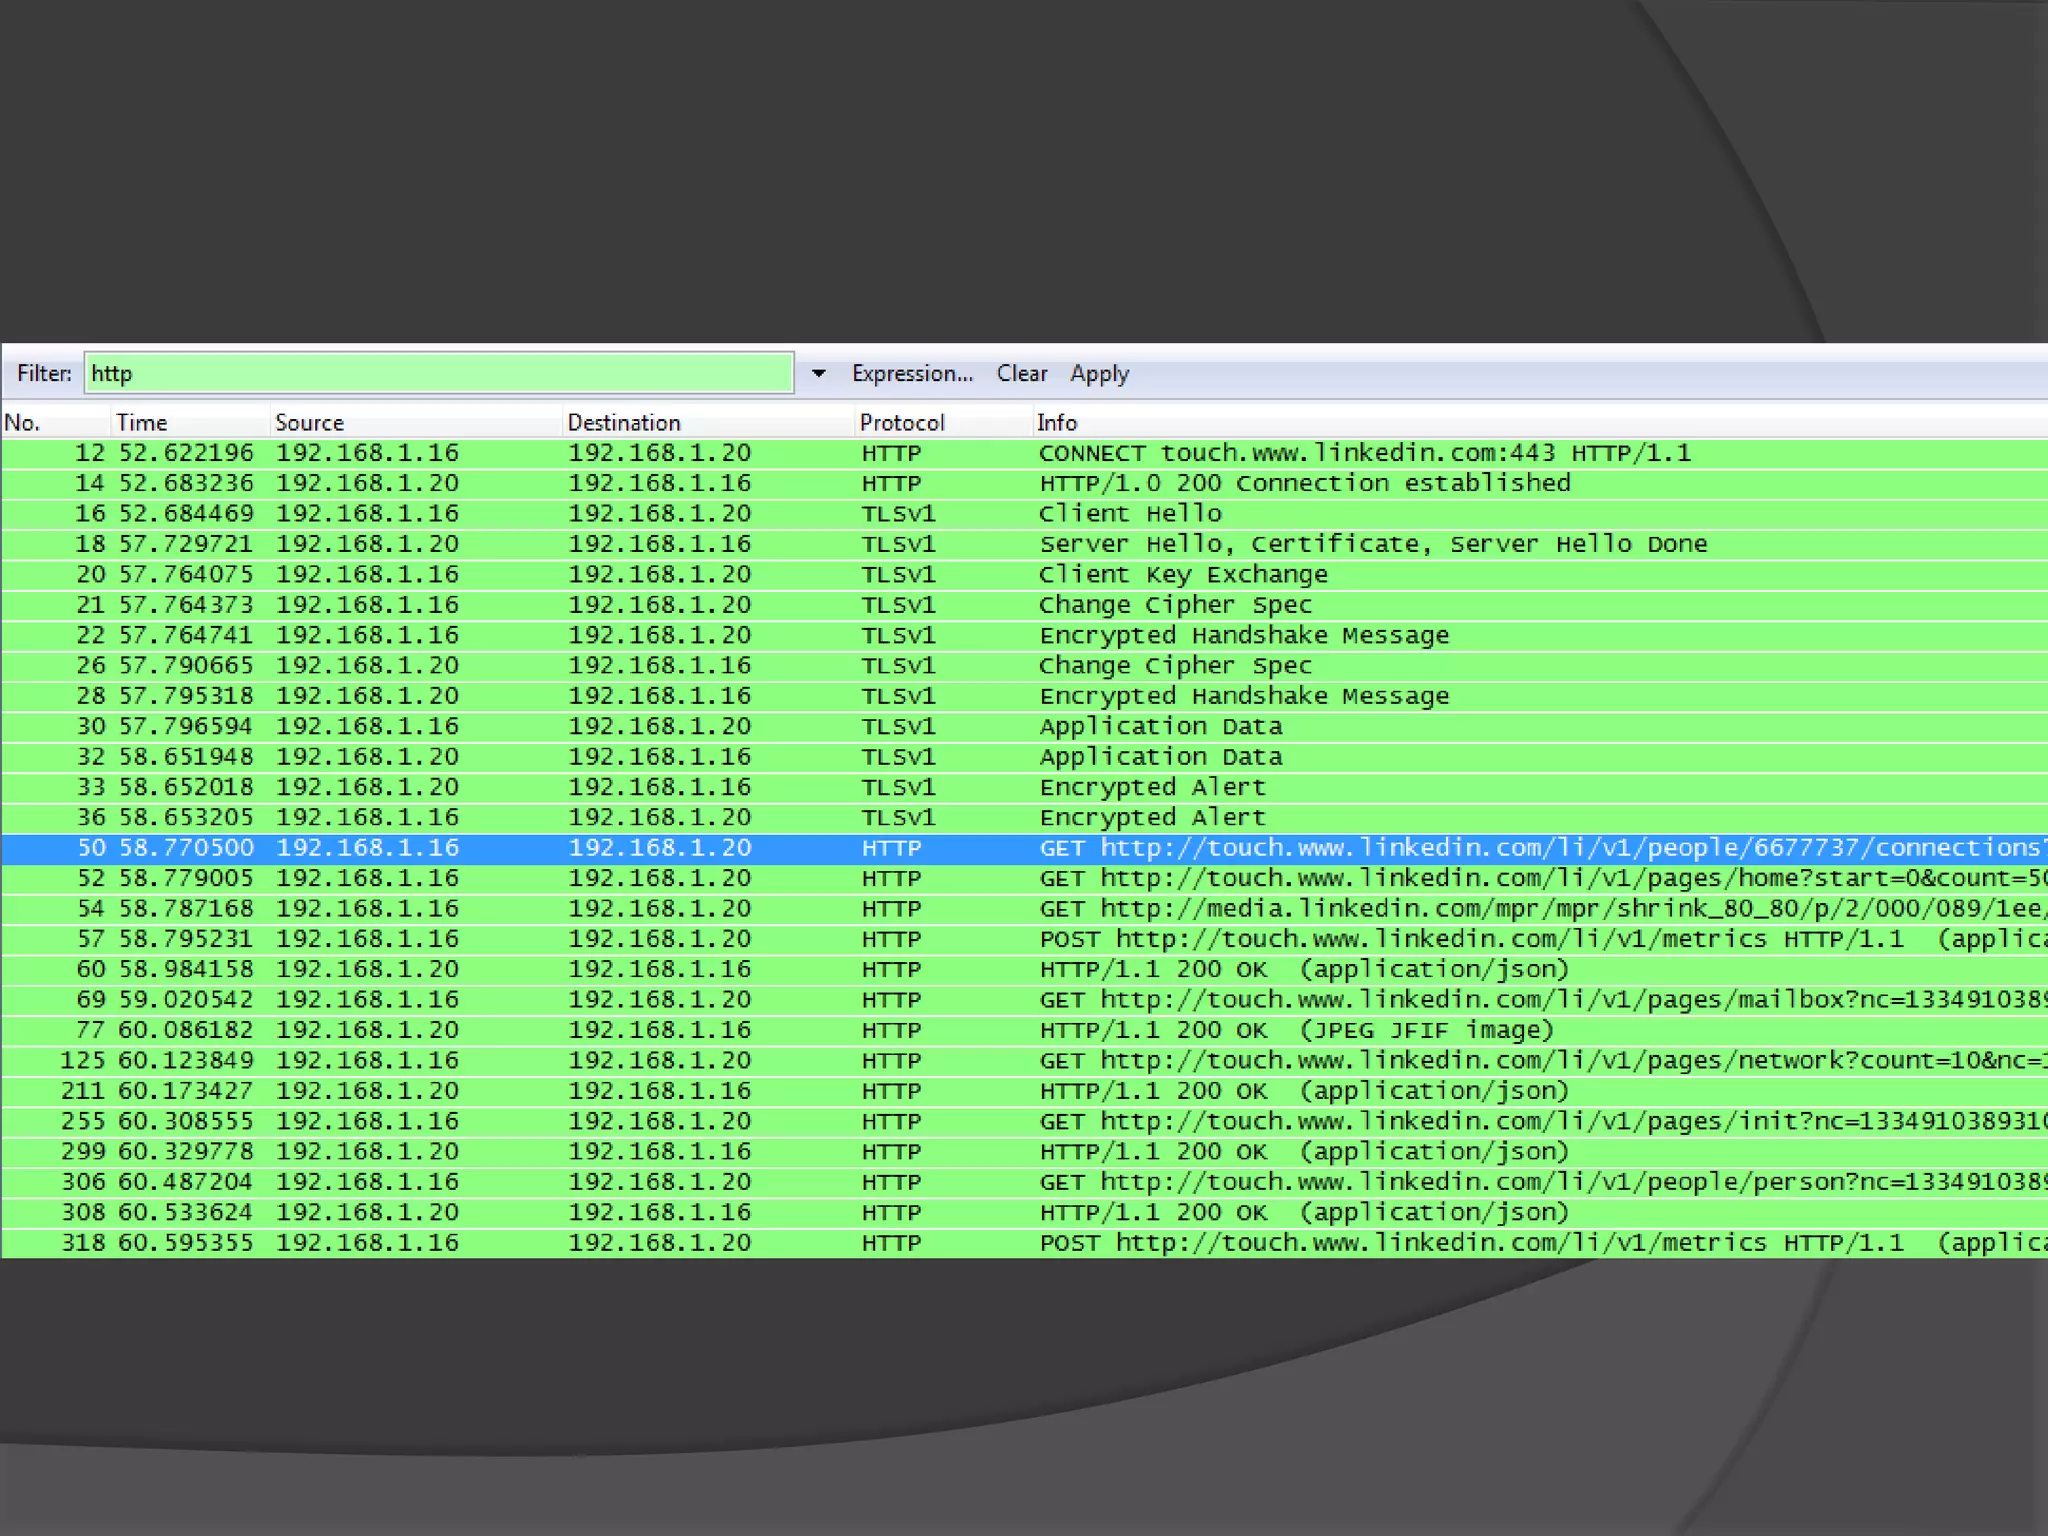This screenshot has width=2048, height=1536.
Task: Click the Expression... button
Action: [x=911, y=374]
